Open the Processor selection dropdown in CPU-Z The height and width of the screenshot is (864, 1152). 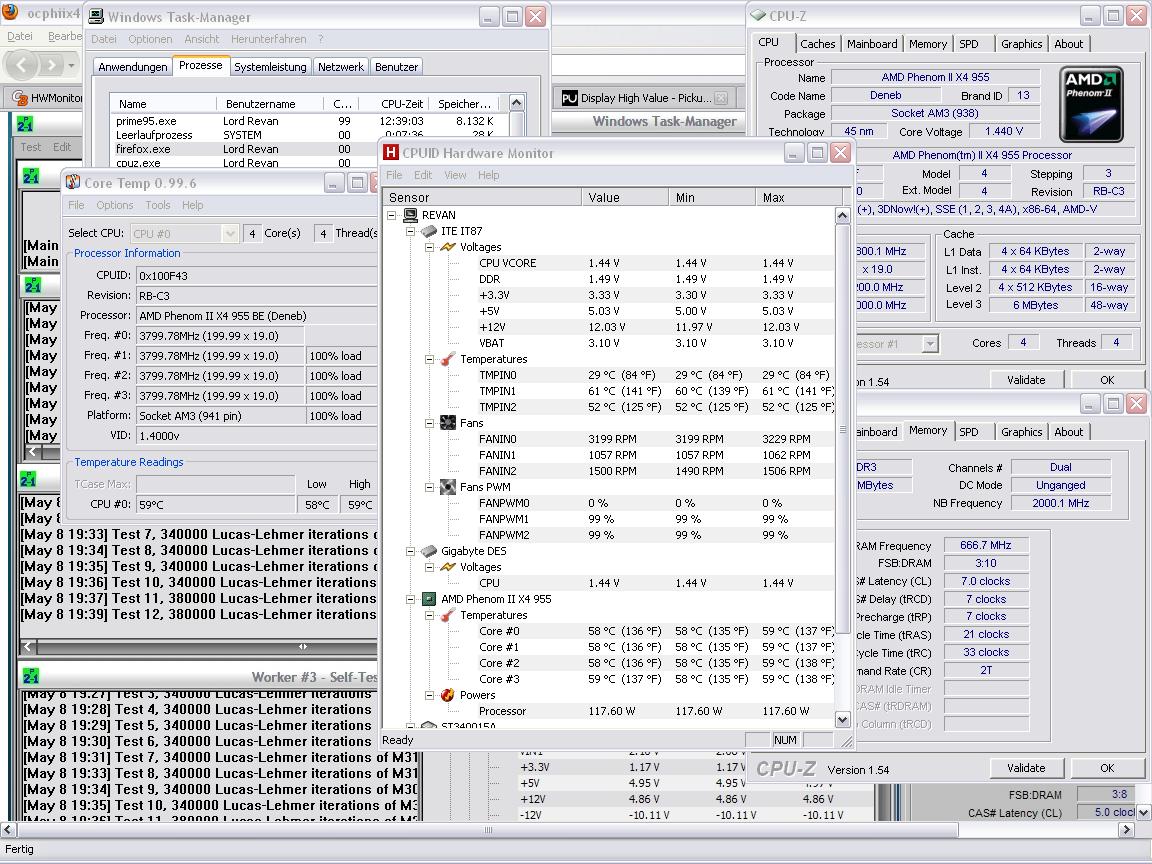point(930,344)
